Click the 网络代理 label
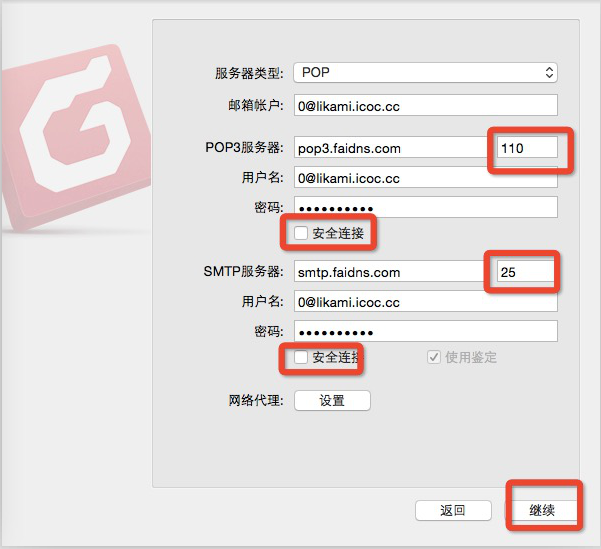 pyautogui.click(x=256, y=401)
